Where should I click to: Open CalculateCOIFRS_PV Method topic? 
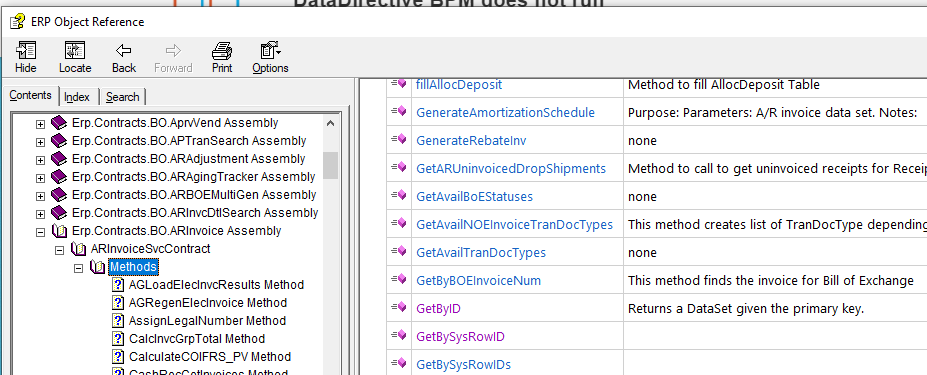coord(210,357)
